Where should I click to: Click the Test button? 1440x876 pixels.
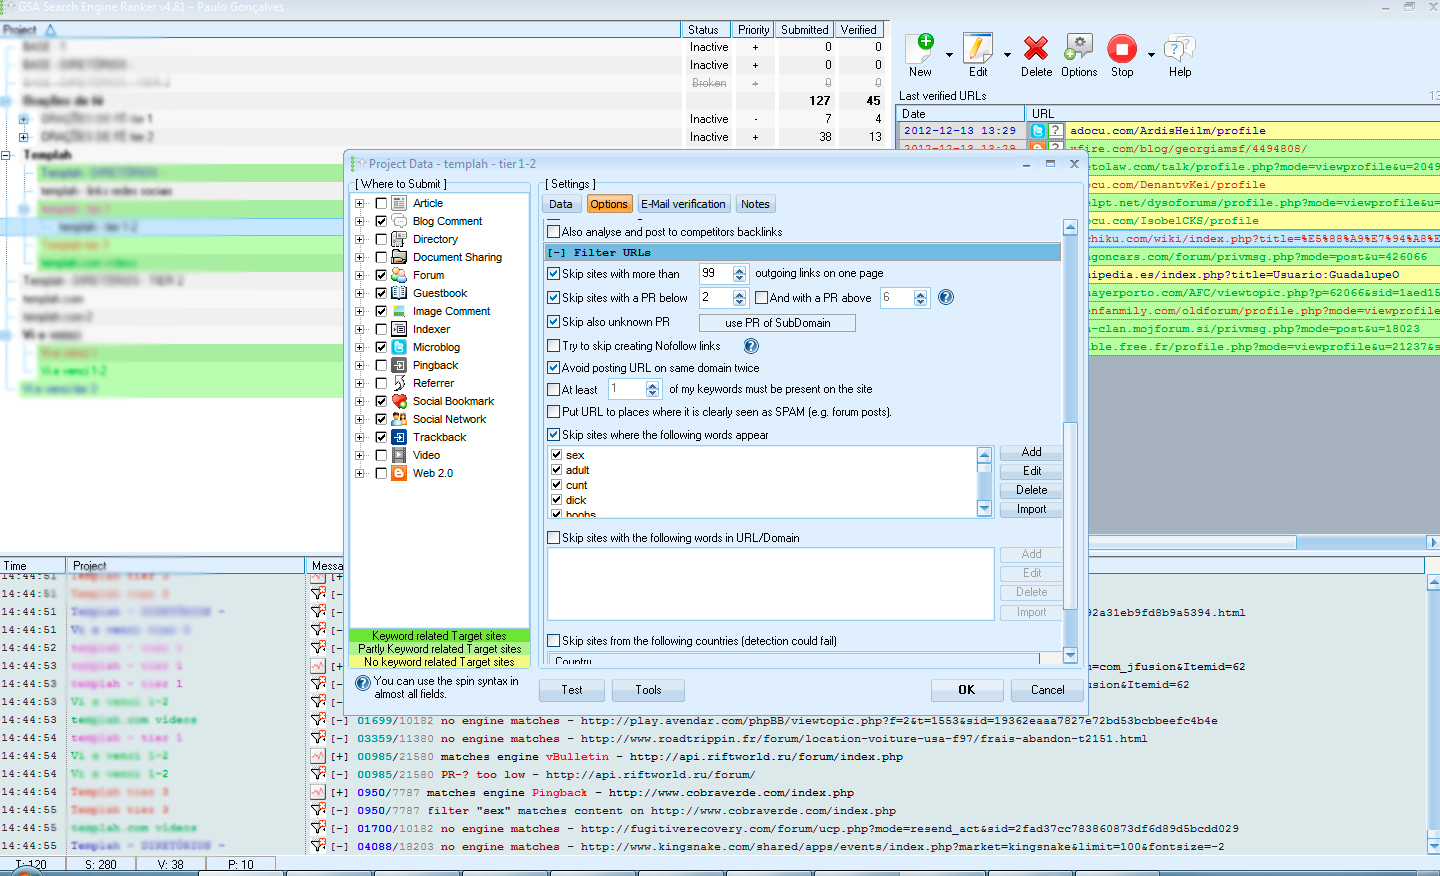click(572, 690)
